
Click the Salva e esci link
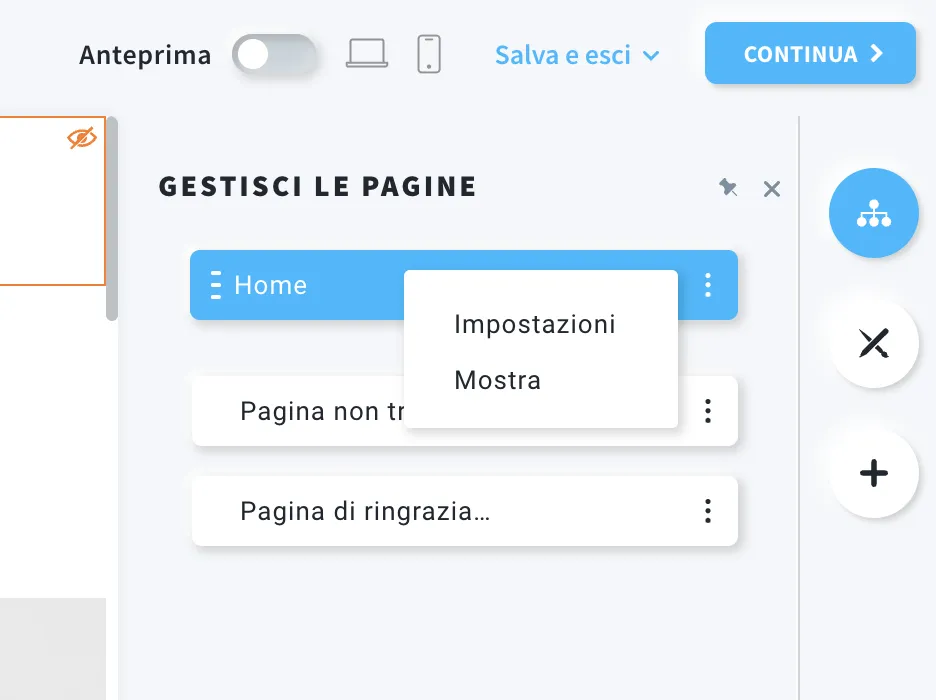(563, 55)
